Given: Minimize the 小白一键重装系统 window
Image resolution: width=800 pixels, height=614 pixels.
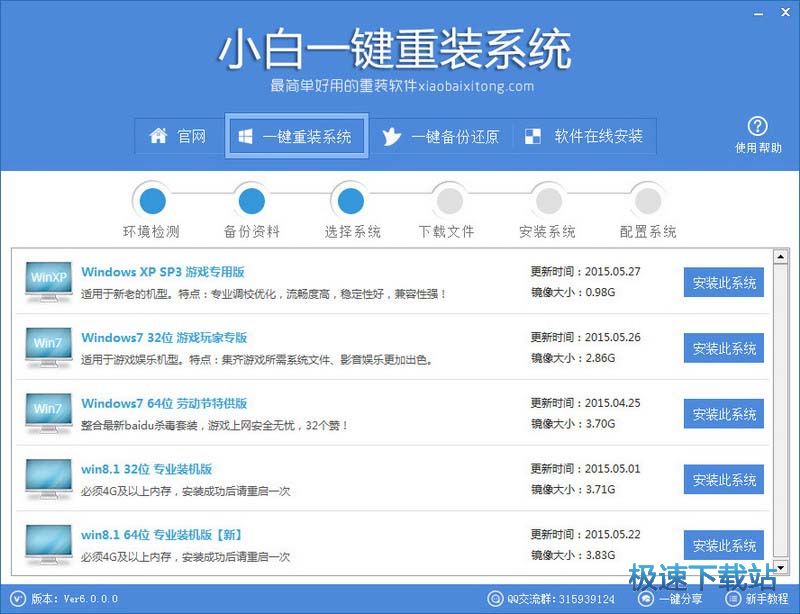Looking at the screenshot, I should point(759,13).
